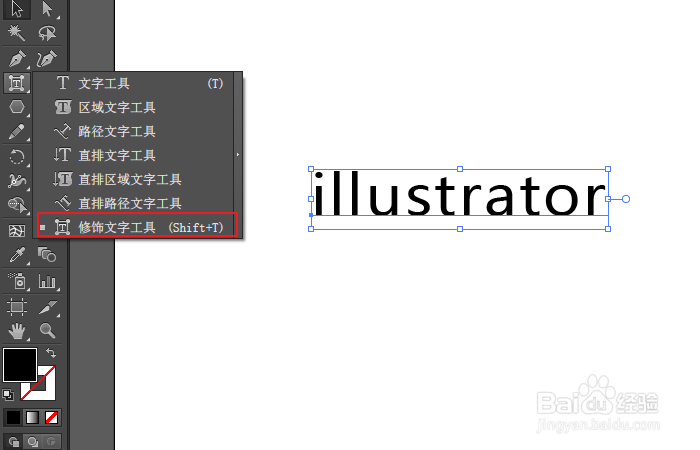Activate the Artboard tool
Screen dimensions: 700x450
(x=17, y=307)
